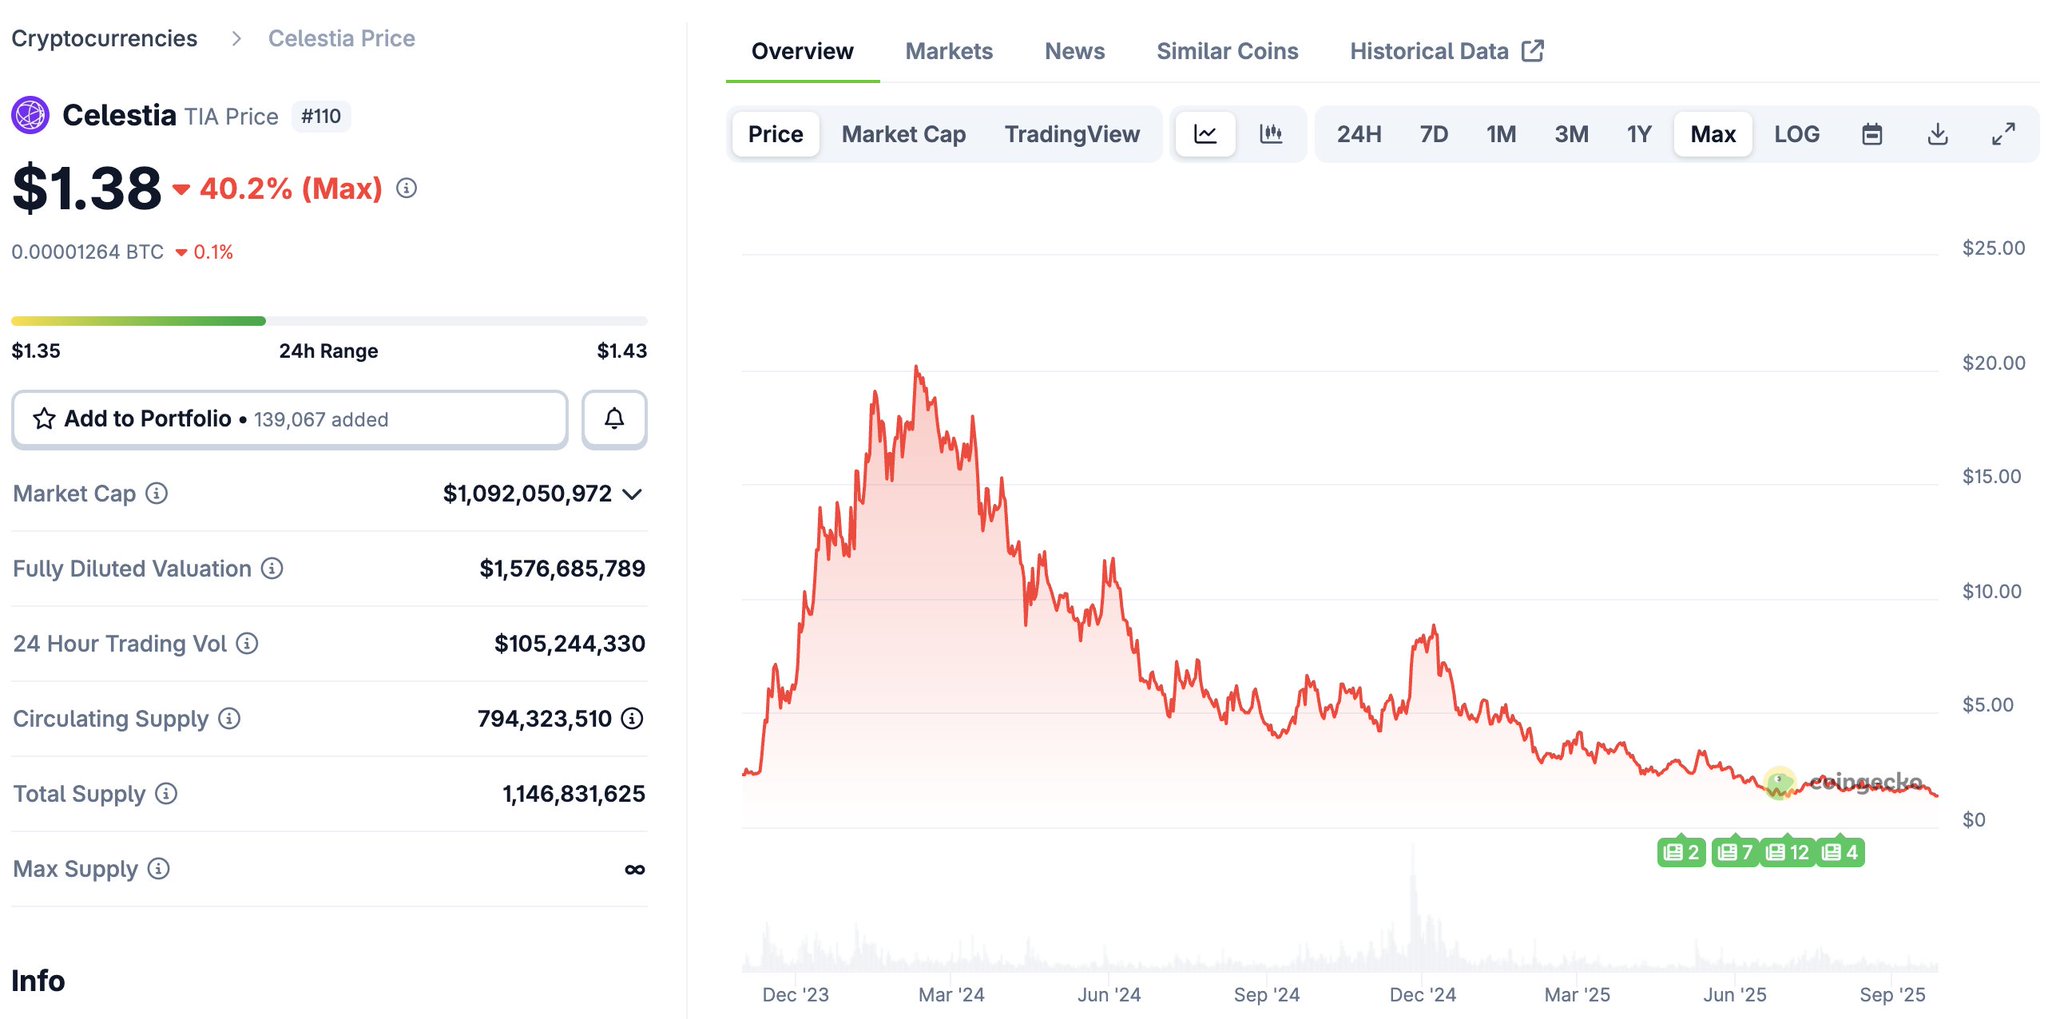
Task: Open the calendar date range picker
Action: [x=1872, y=134]
